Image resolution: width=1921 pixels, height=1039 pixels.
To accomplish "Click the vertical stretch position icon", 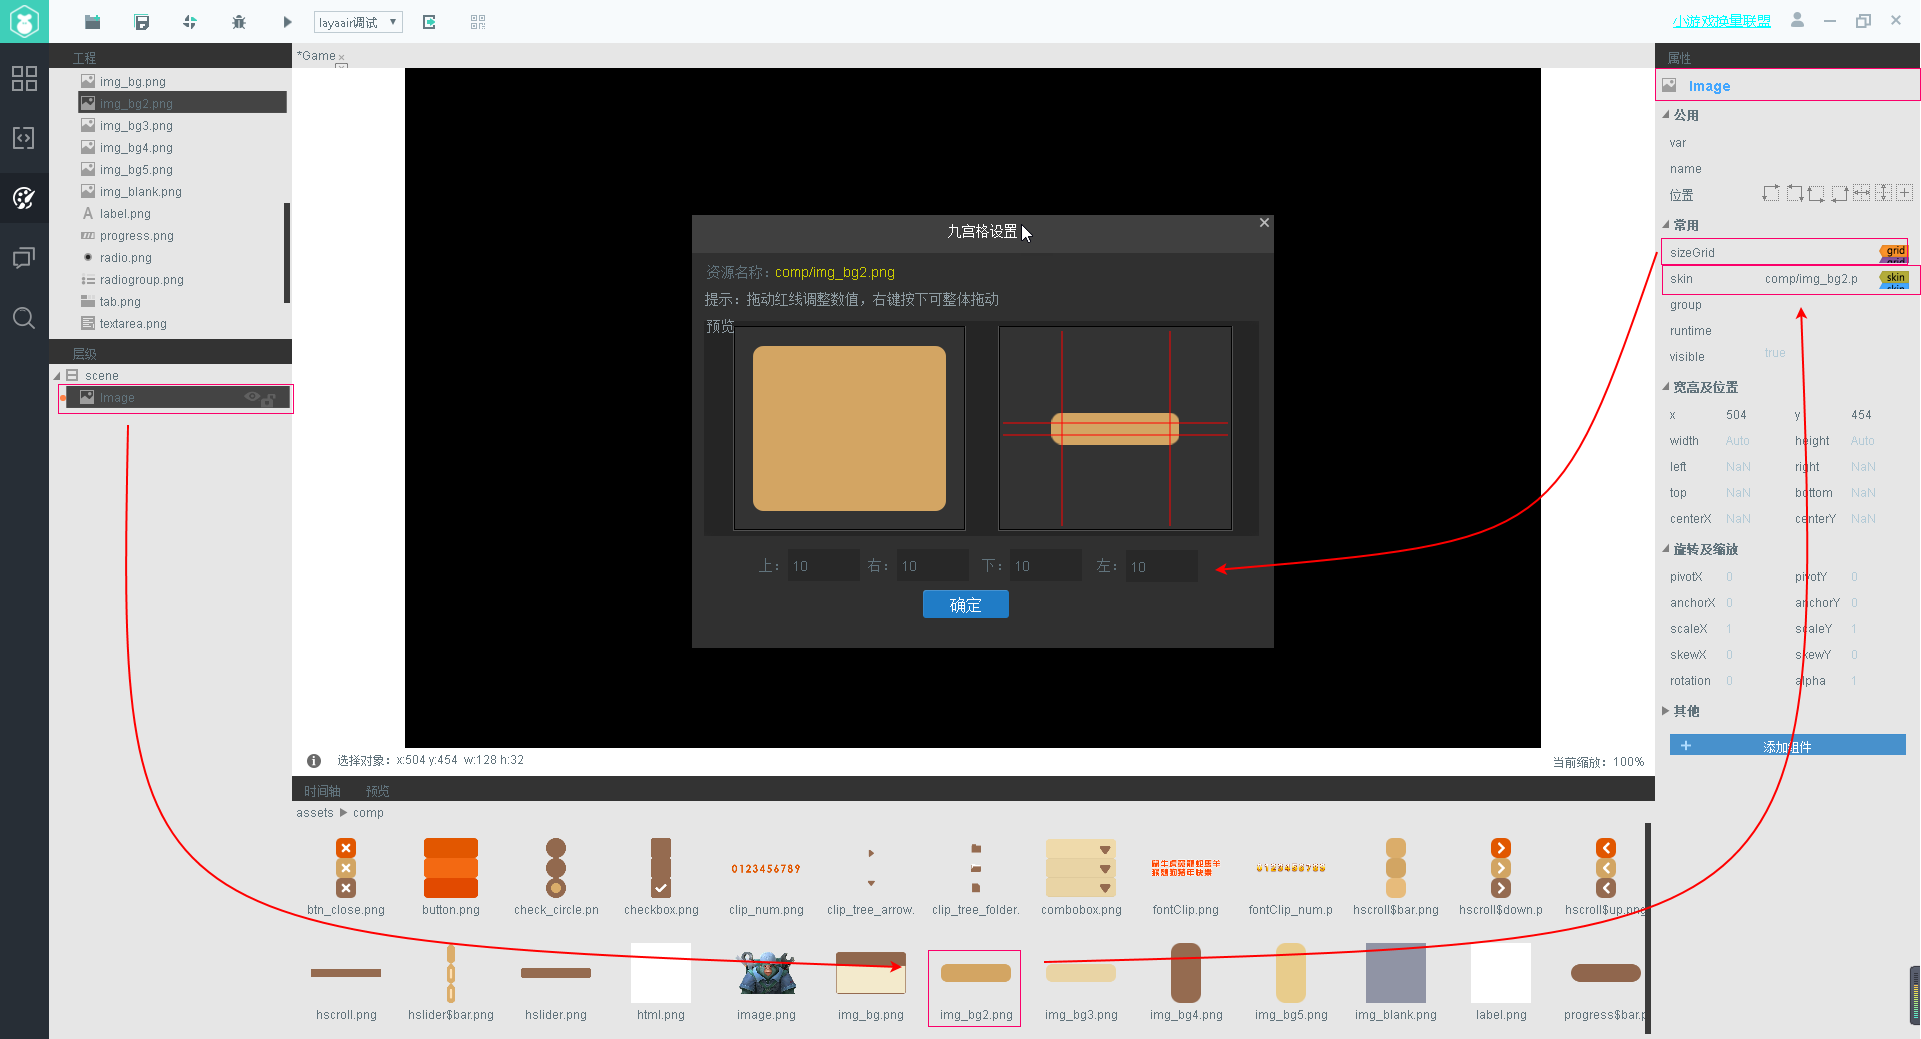I will point(1883,193).
